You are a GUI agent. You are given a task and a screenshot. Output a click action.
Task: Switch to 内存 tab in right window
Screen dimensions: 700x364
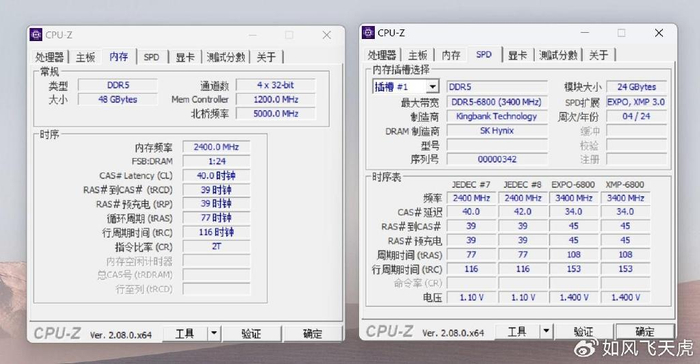click(450, 55)
